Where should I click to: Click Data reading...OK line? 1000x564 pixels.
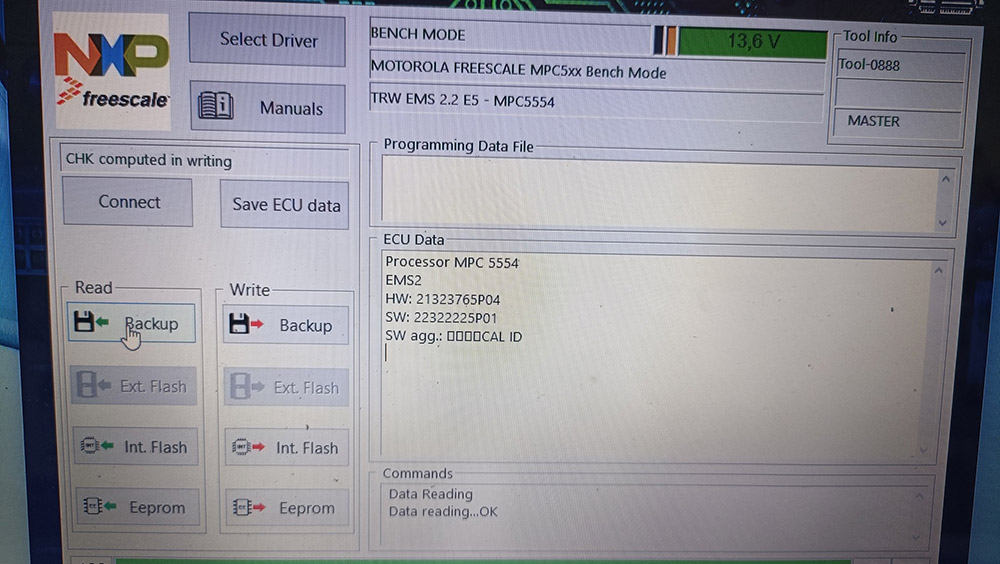[x=443, y=512]
